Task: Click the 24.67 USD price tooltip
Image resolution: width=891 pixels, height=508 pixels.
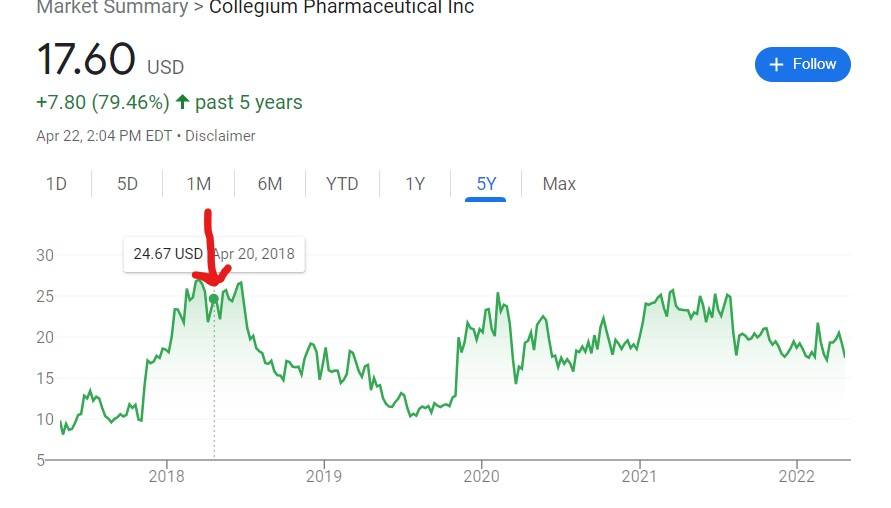Action: (214, 254)
